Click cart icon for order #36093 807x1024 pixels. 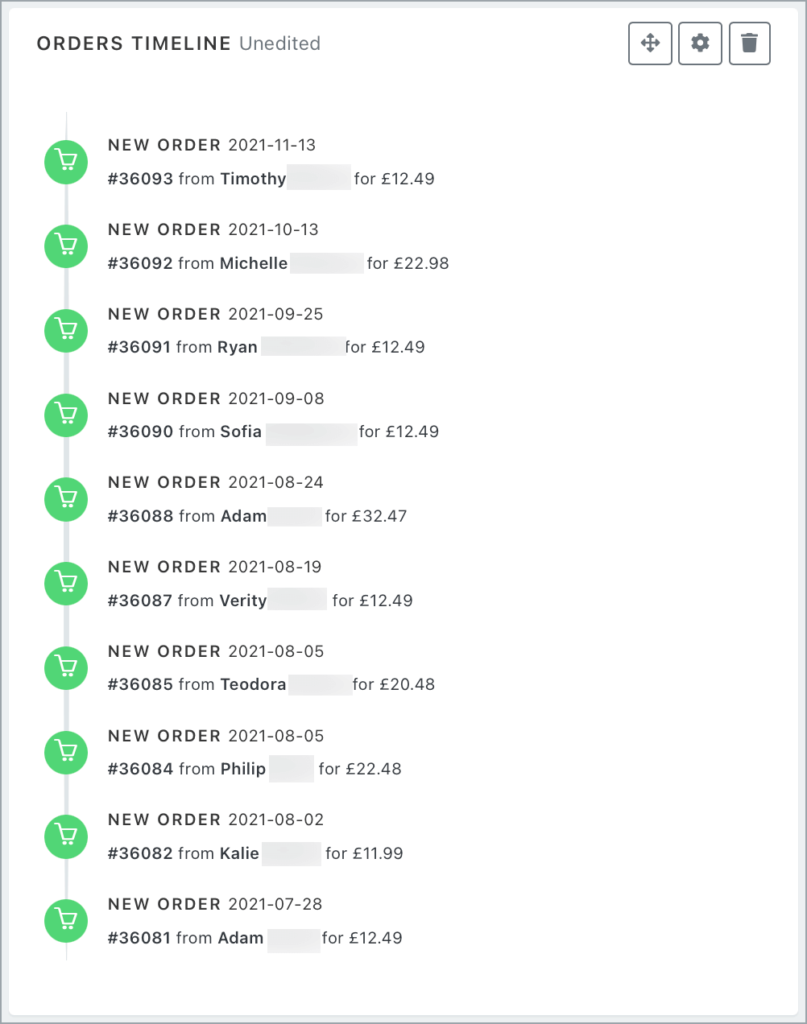[x=67, y=162]
